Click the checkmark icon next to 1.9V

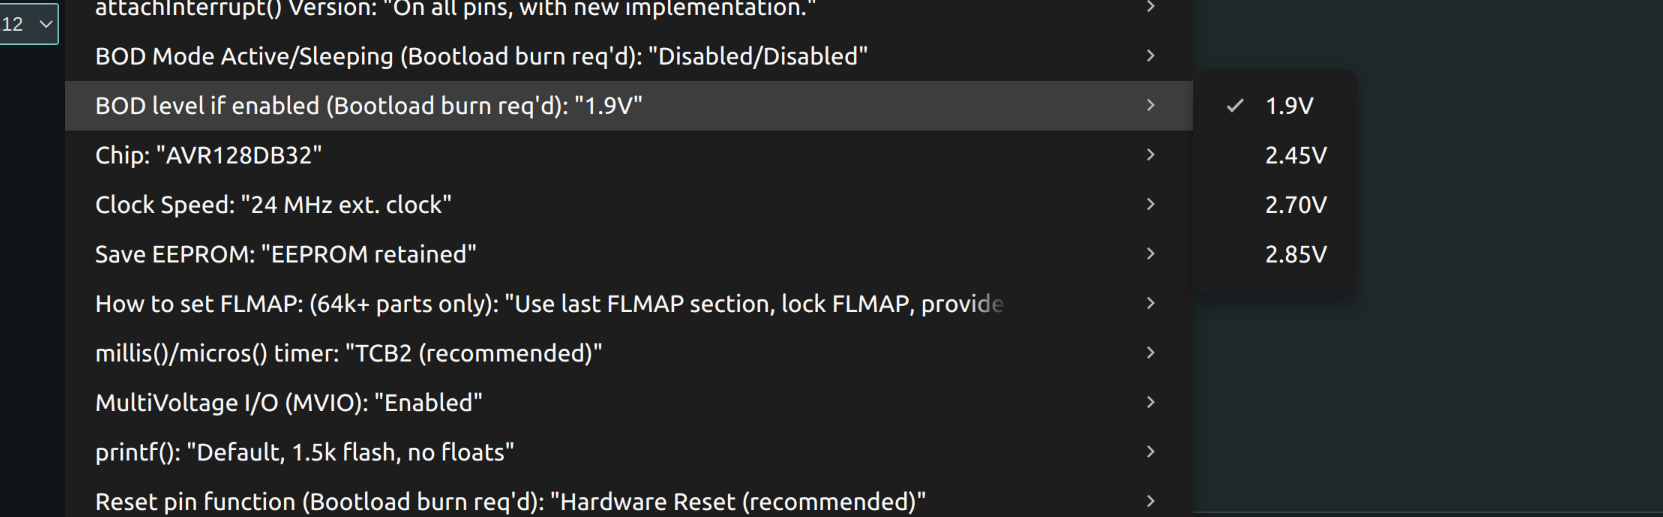1235,105
